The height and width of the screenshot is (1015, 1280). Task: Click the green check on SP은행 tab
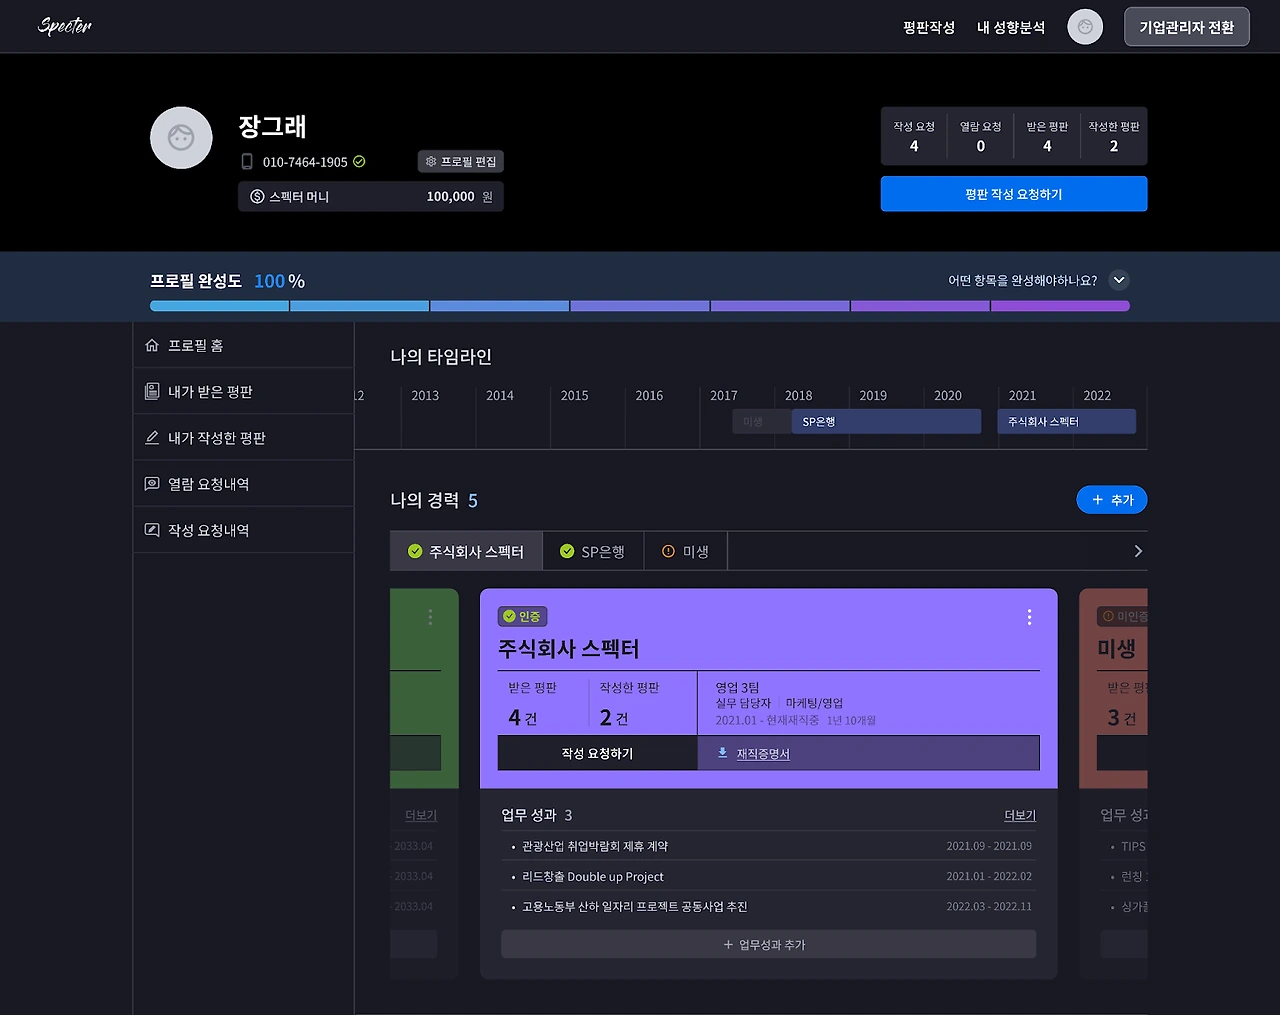pyautogui.click(x=567, y=552)
